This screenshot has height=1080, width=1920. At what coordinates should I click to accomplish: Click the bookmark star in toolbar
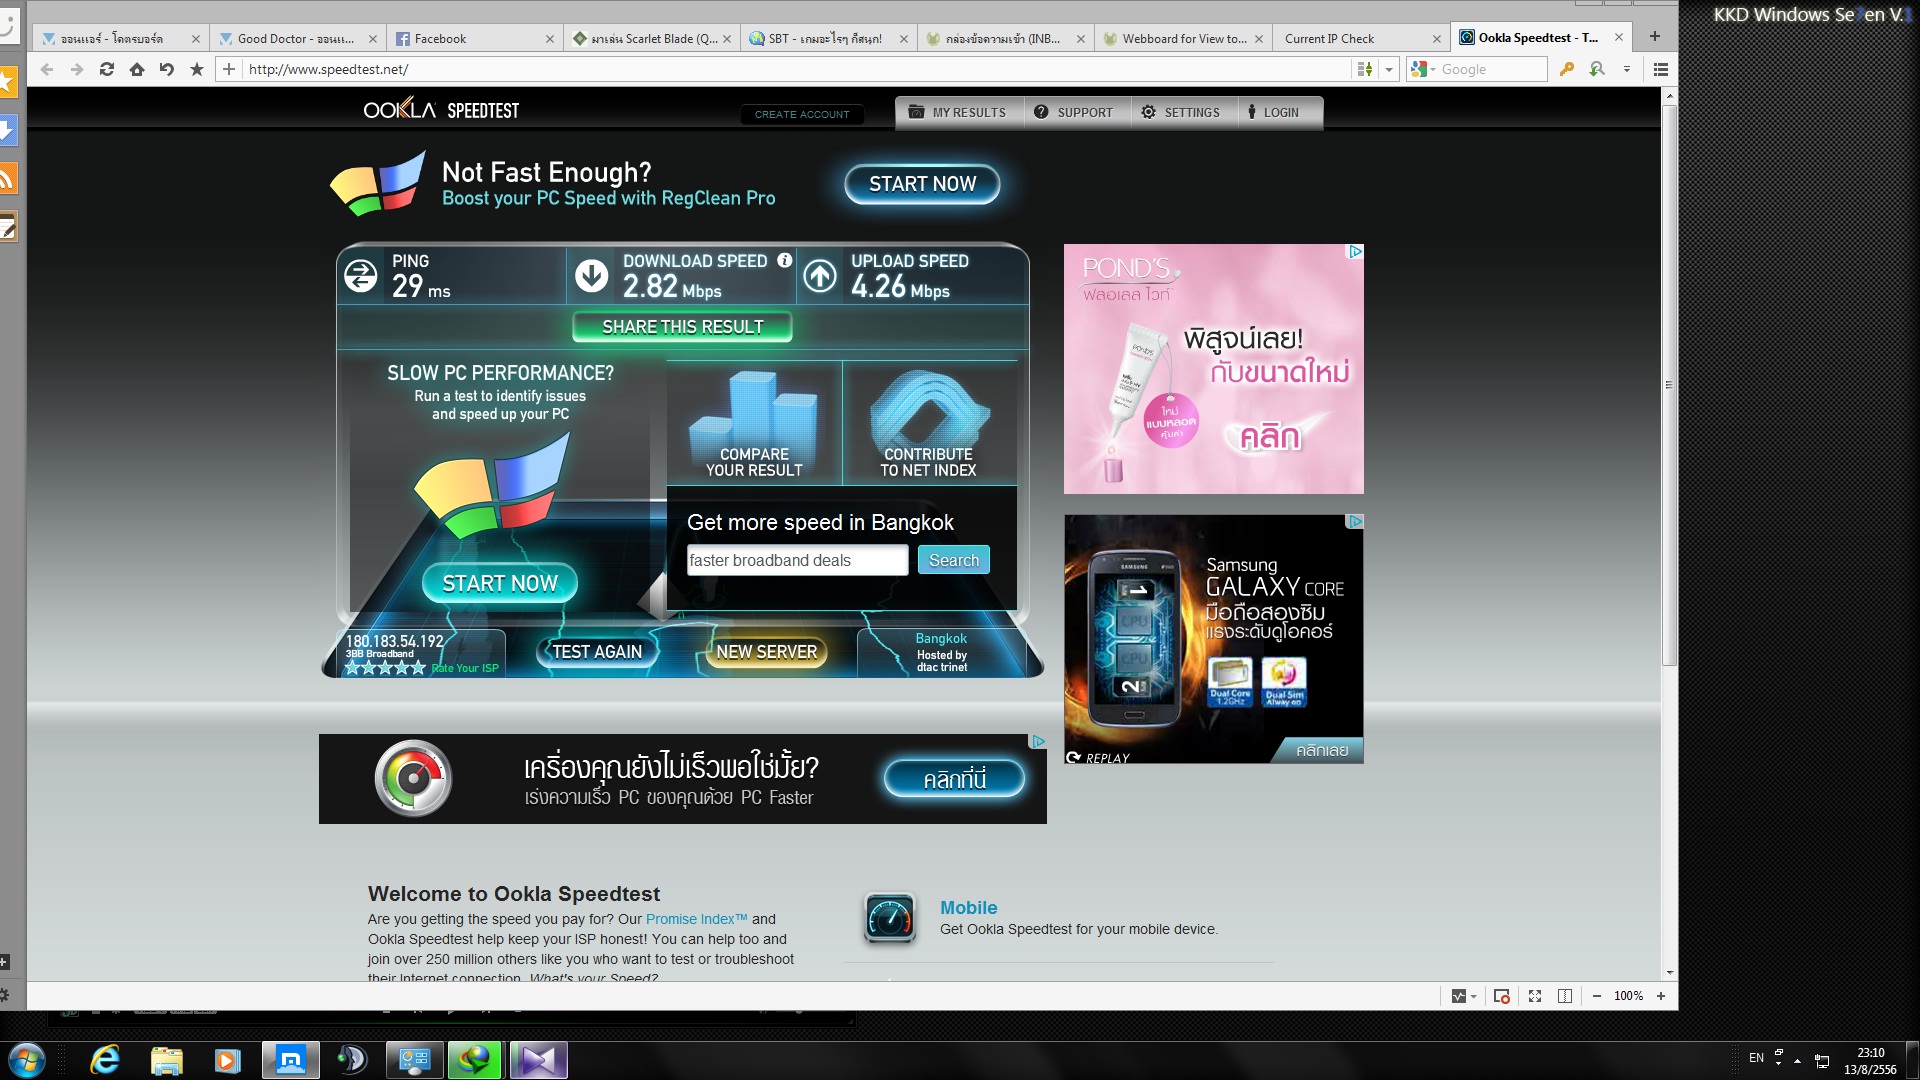[197, 69]
